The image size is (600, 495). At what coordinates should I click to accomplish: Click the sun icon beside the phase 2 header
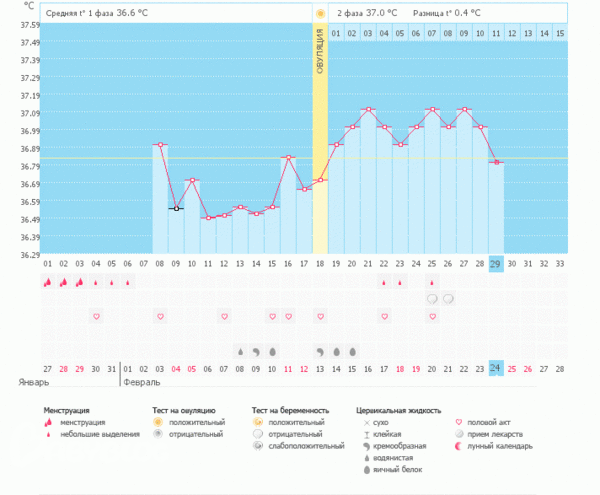pyautogui.click(x=320, y=14)
